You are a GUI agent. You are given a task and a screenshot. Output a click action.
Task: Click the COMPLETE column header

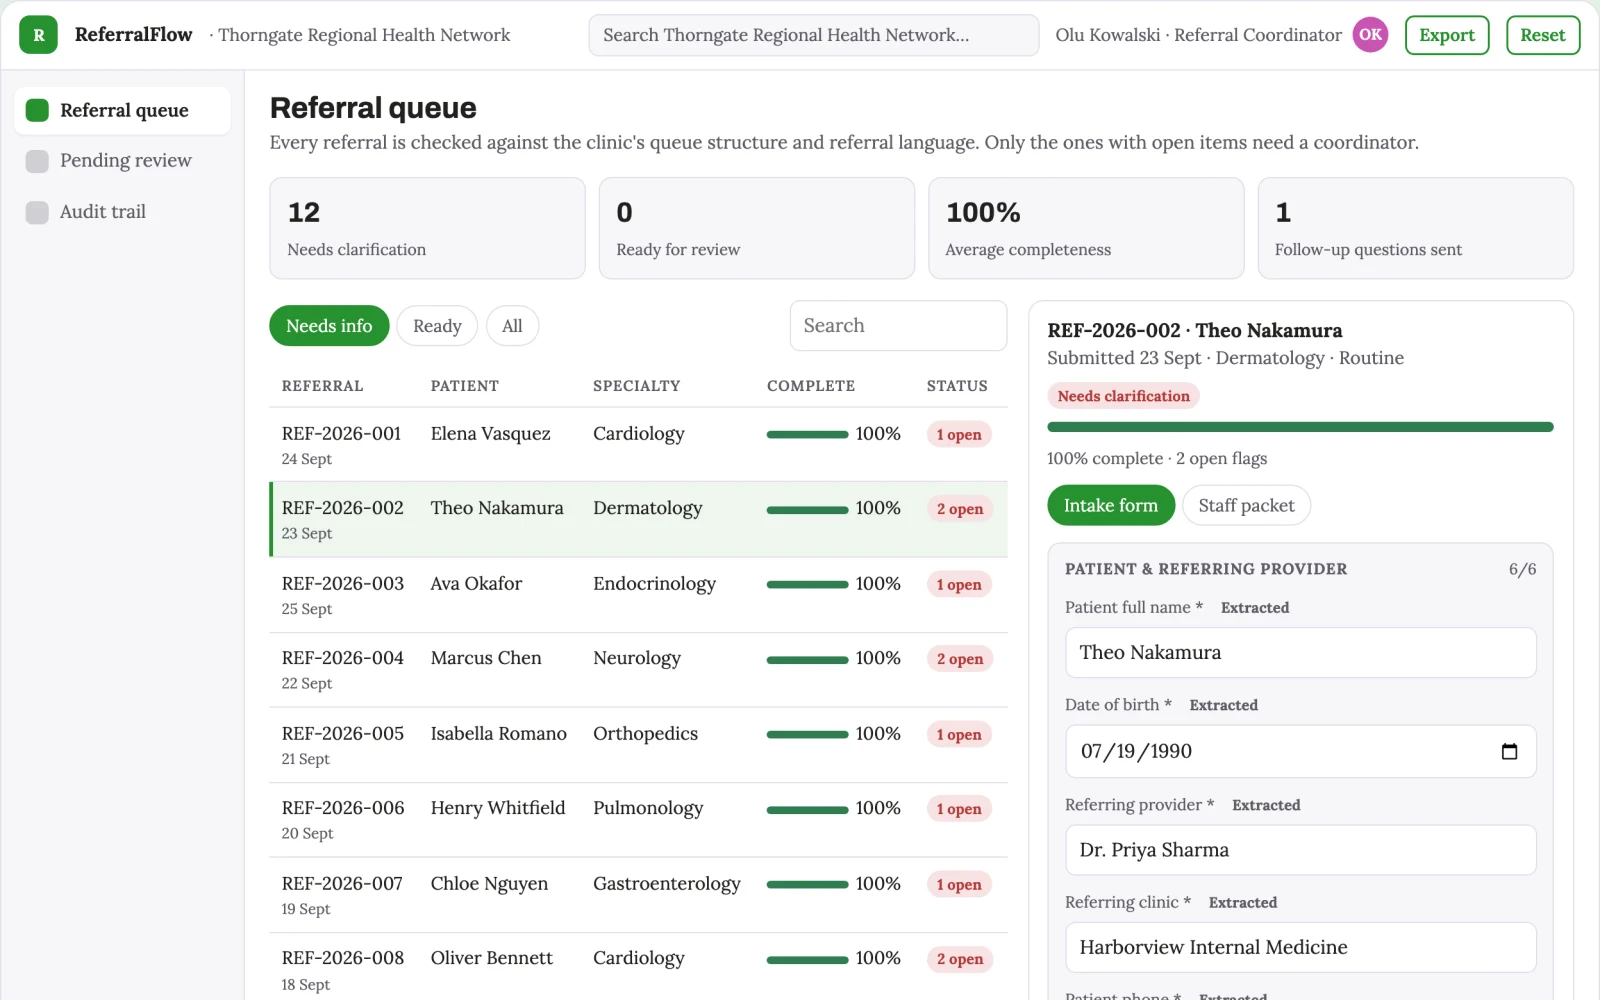point(811,386)
